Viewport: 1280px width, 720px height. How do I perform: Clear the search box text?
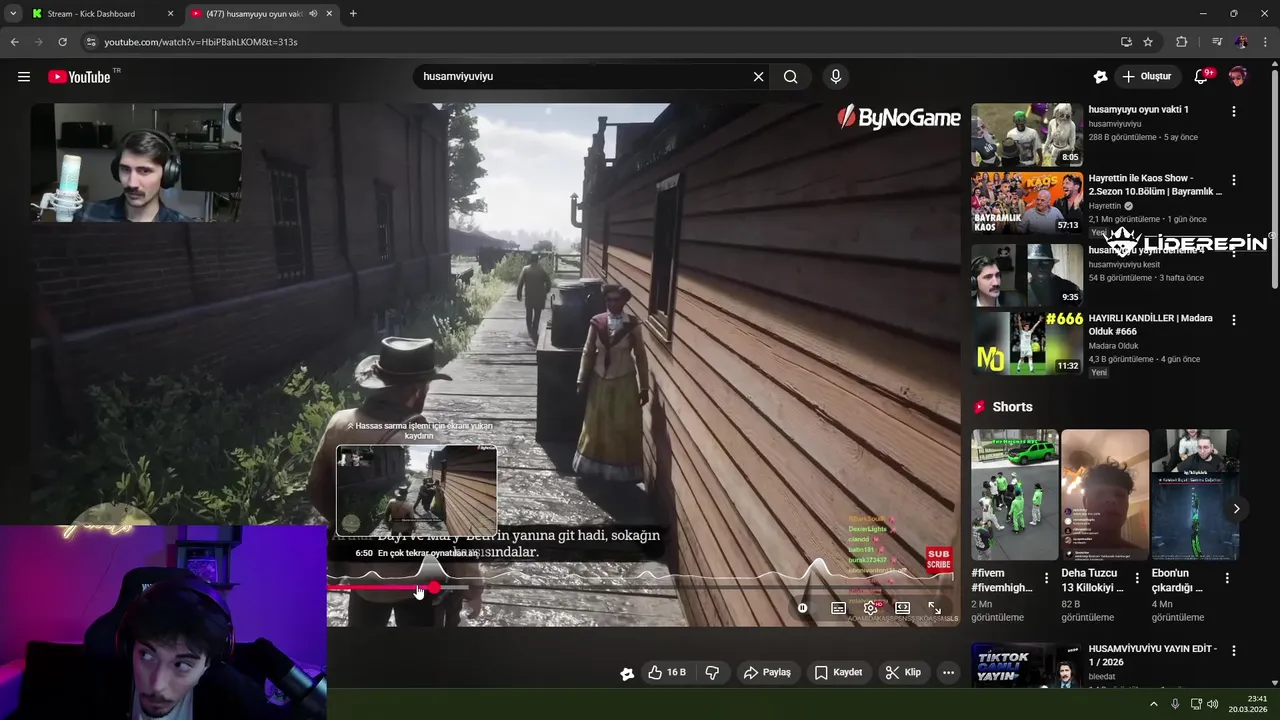[758, 77]
